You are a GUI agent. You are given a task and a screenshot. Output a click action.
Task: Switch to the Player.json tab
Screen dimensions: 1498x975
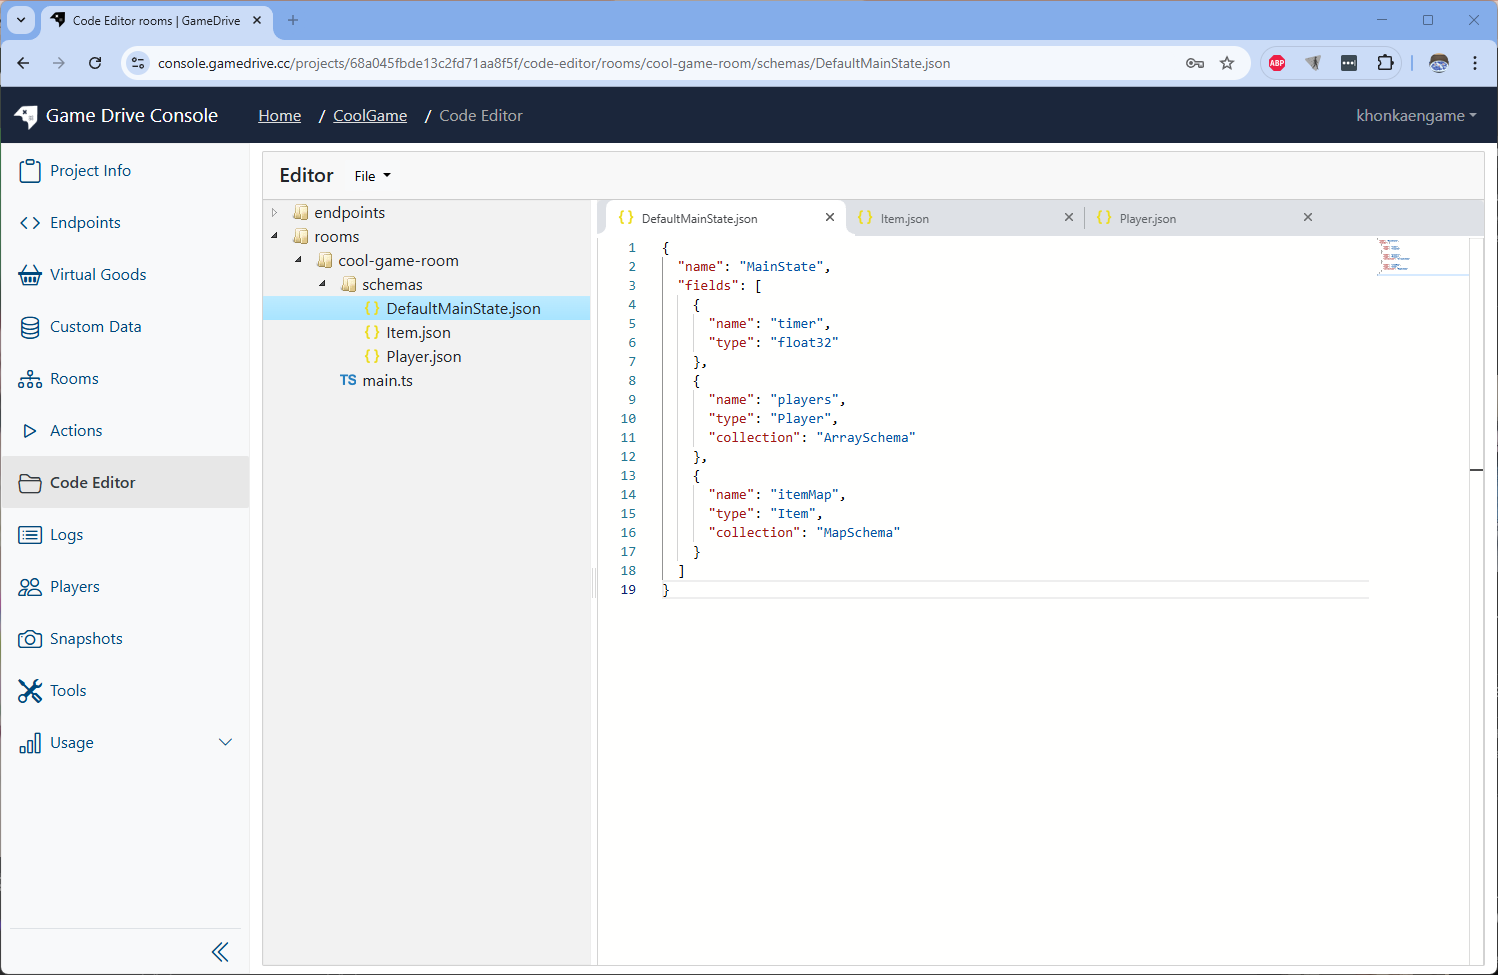coord(1149,217)
